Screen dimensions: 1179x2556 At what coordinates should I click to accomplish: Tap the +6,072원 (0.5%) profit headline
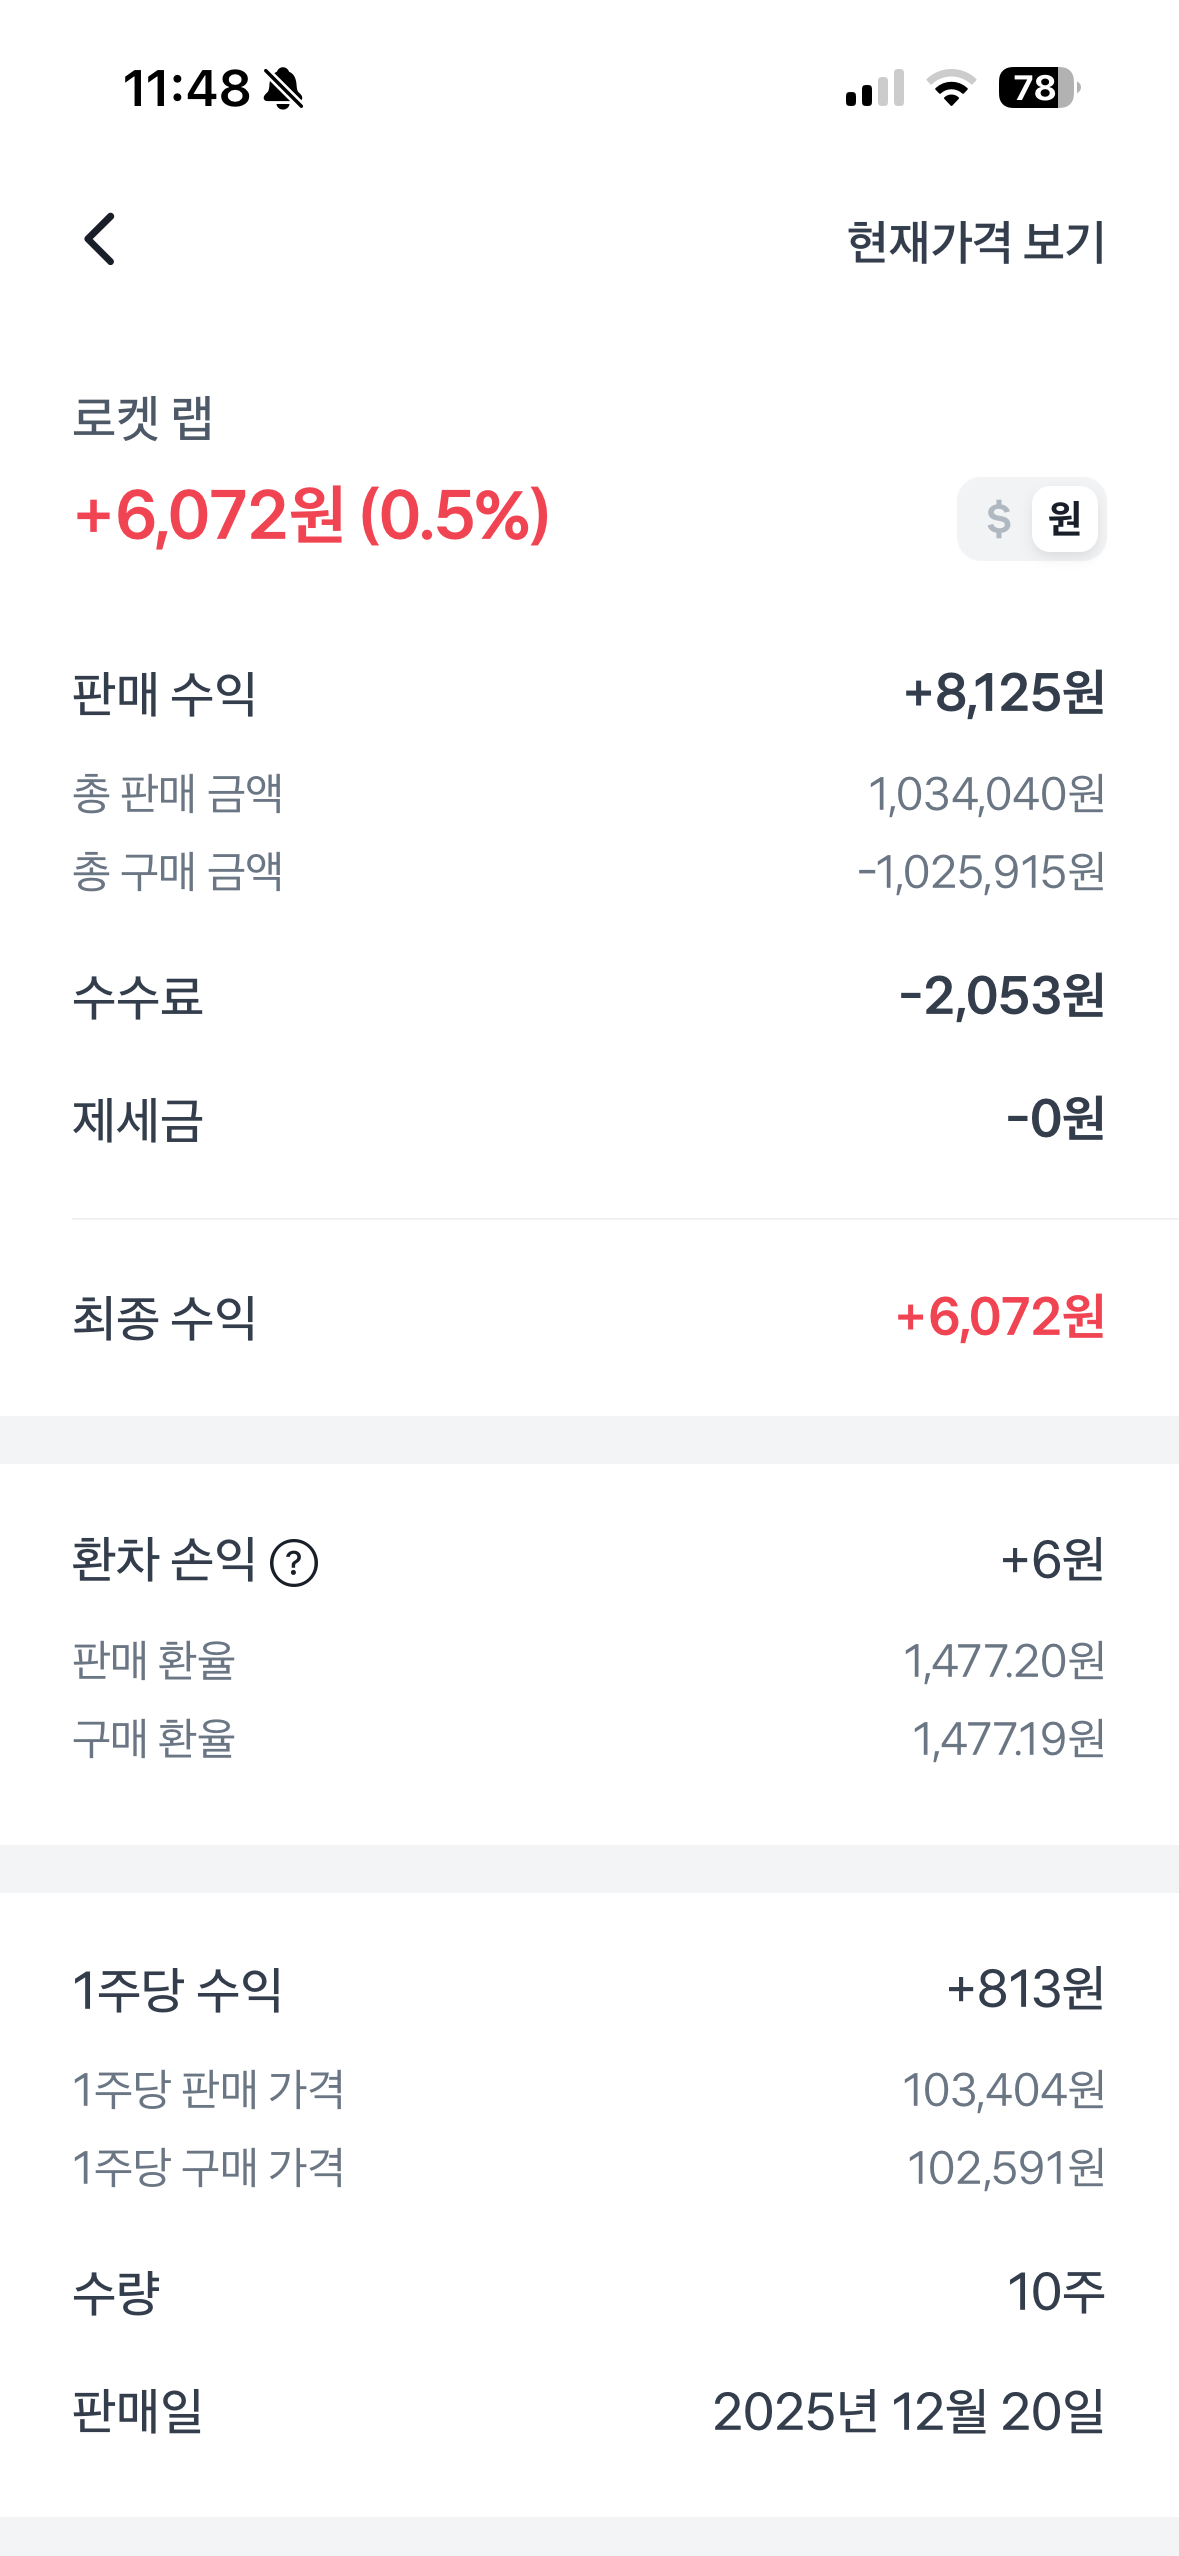tap(312, 516)
